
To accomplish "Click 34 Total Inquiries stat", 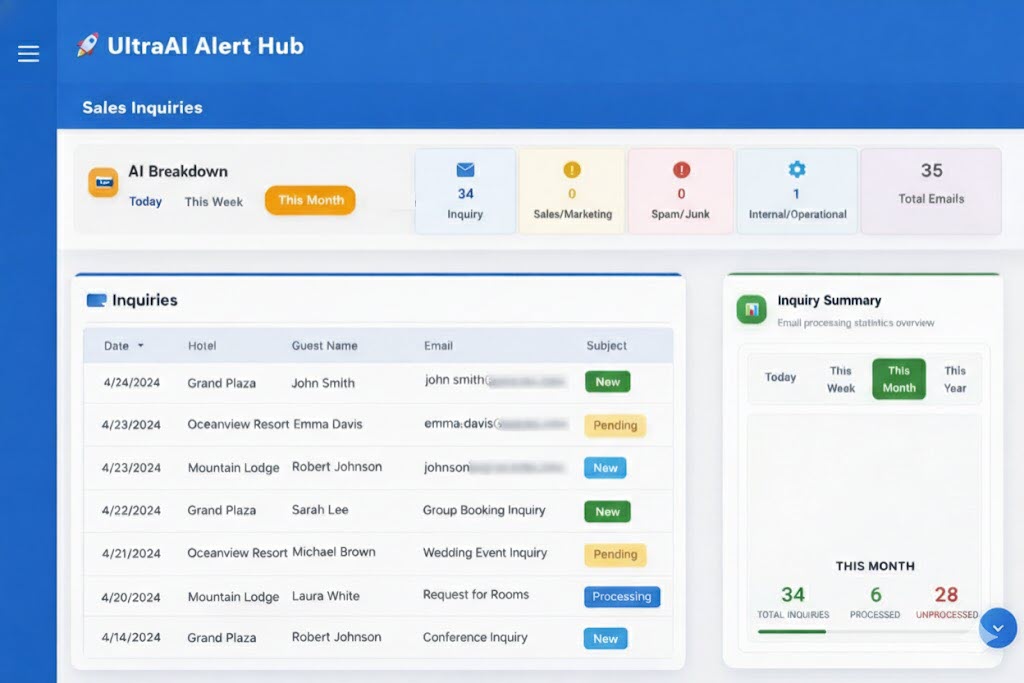I will 793,601.
